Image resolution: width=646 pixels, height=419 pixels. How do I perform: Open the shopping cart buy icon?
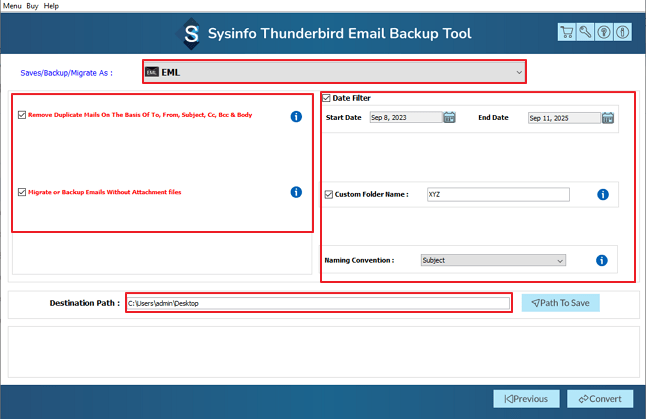coord(566,32)
